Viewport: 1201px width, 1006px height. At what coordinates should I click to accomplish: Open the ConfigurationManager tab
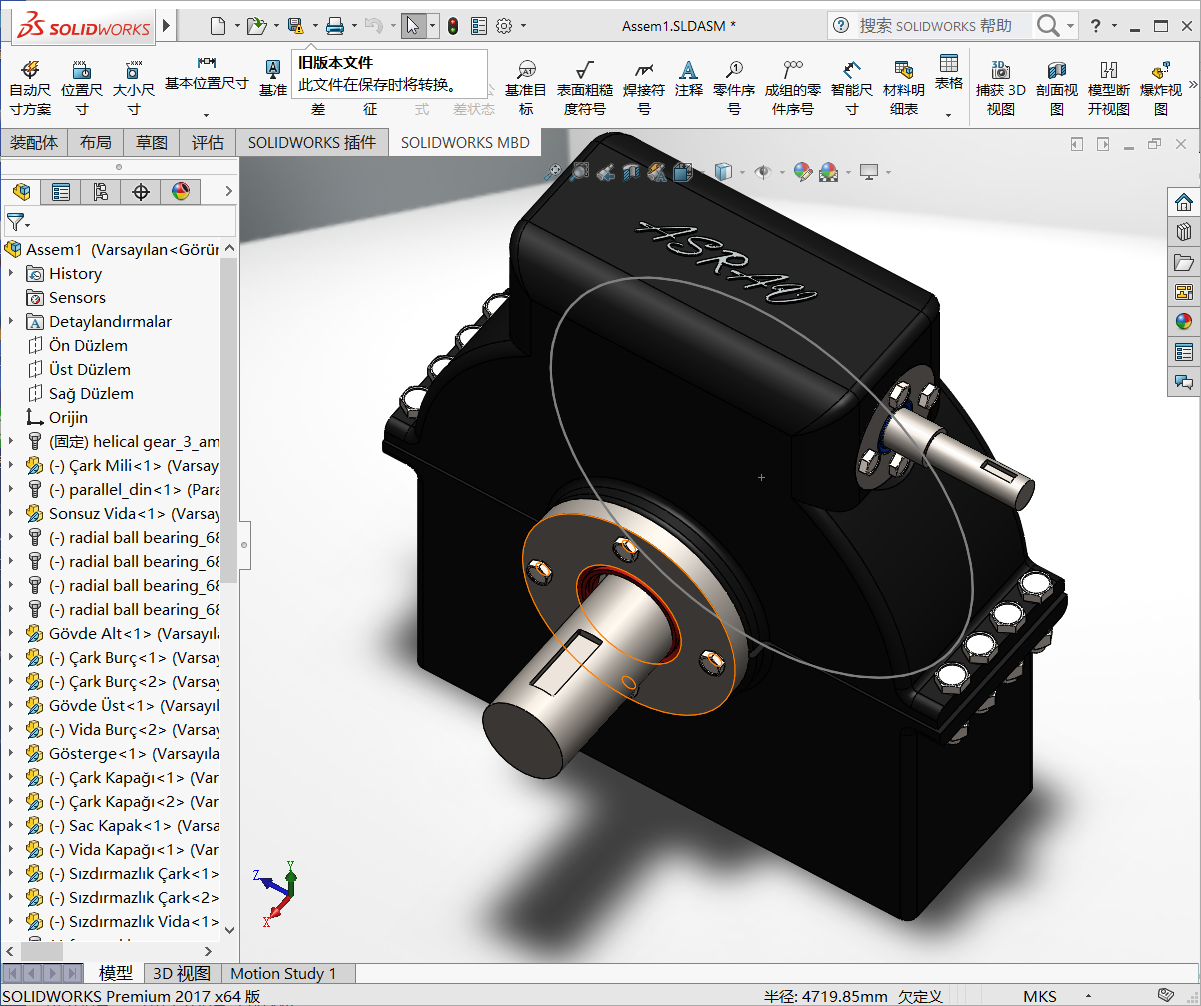[101, 192]
